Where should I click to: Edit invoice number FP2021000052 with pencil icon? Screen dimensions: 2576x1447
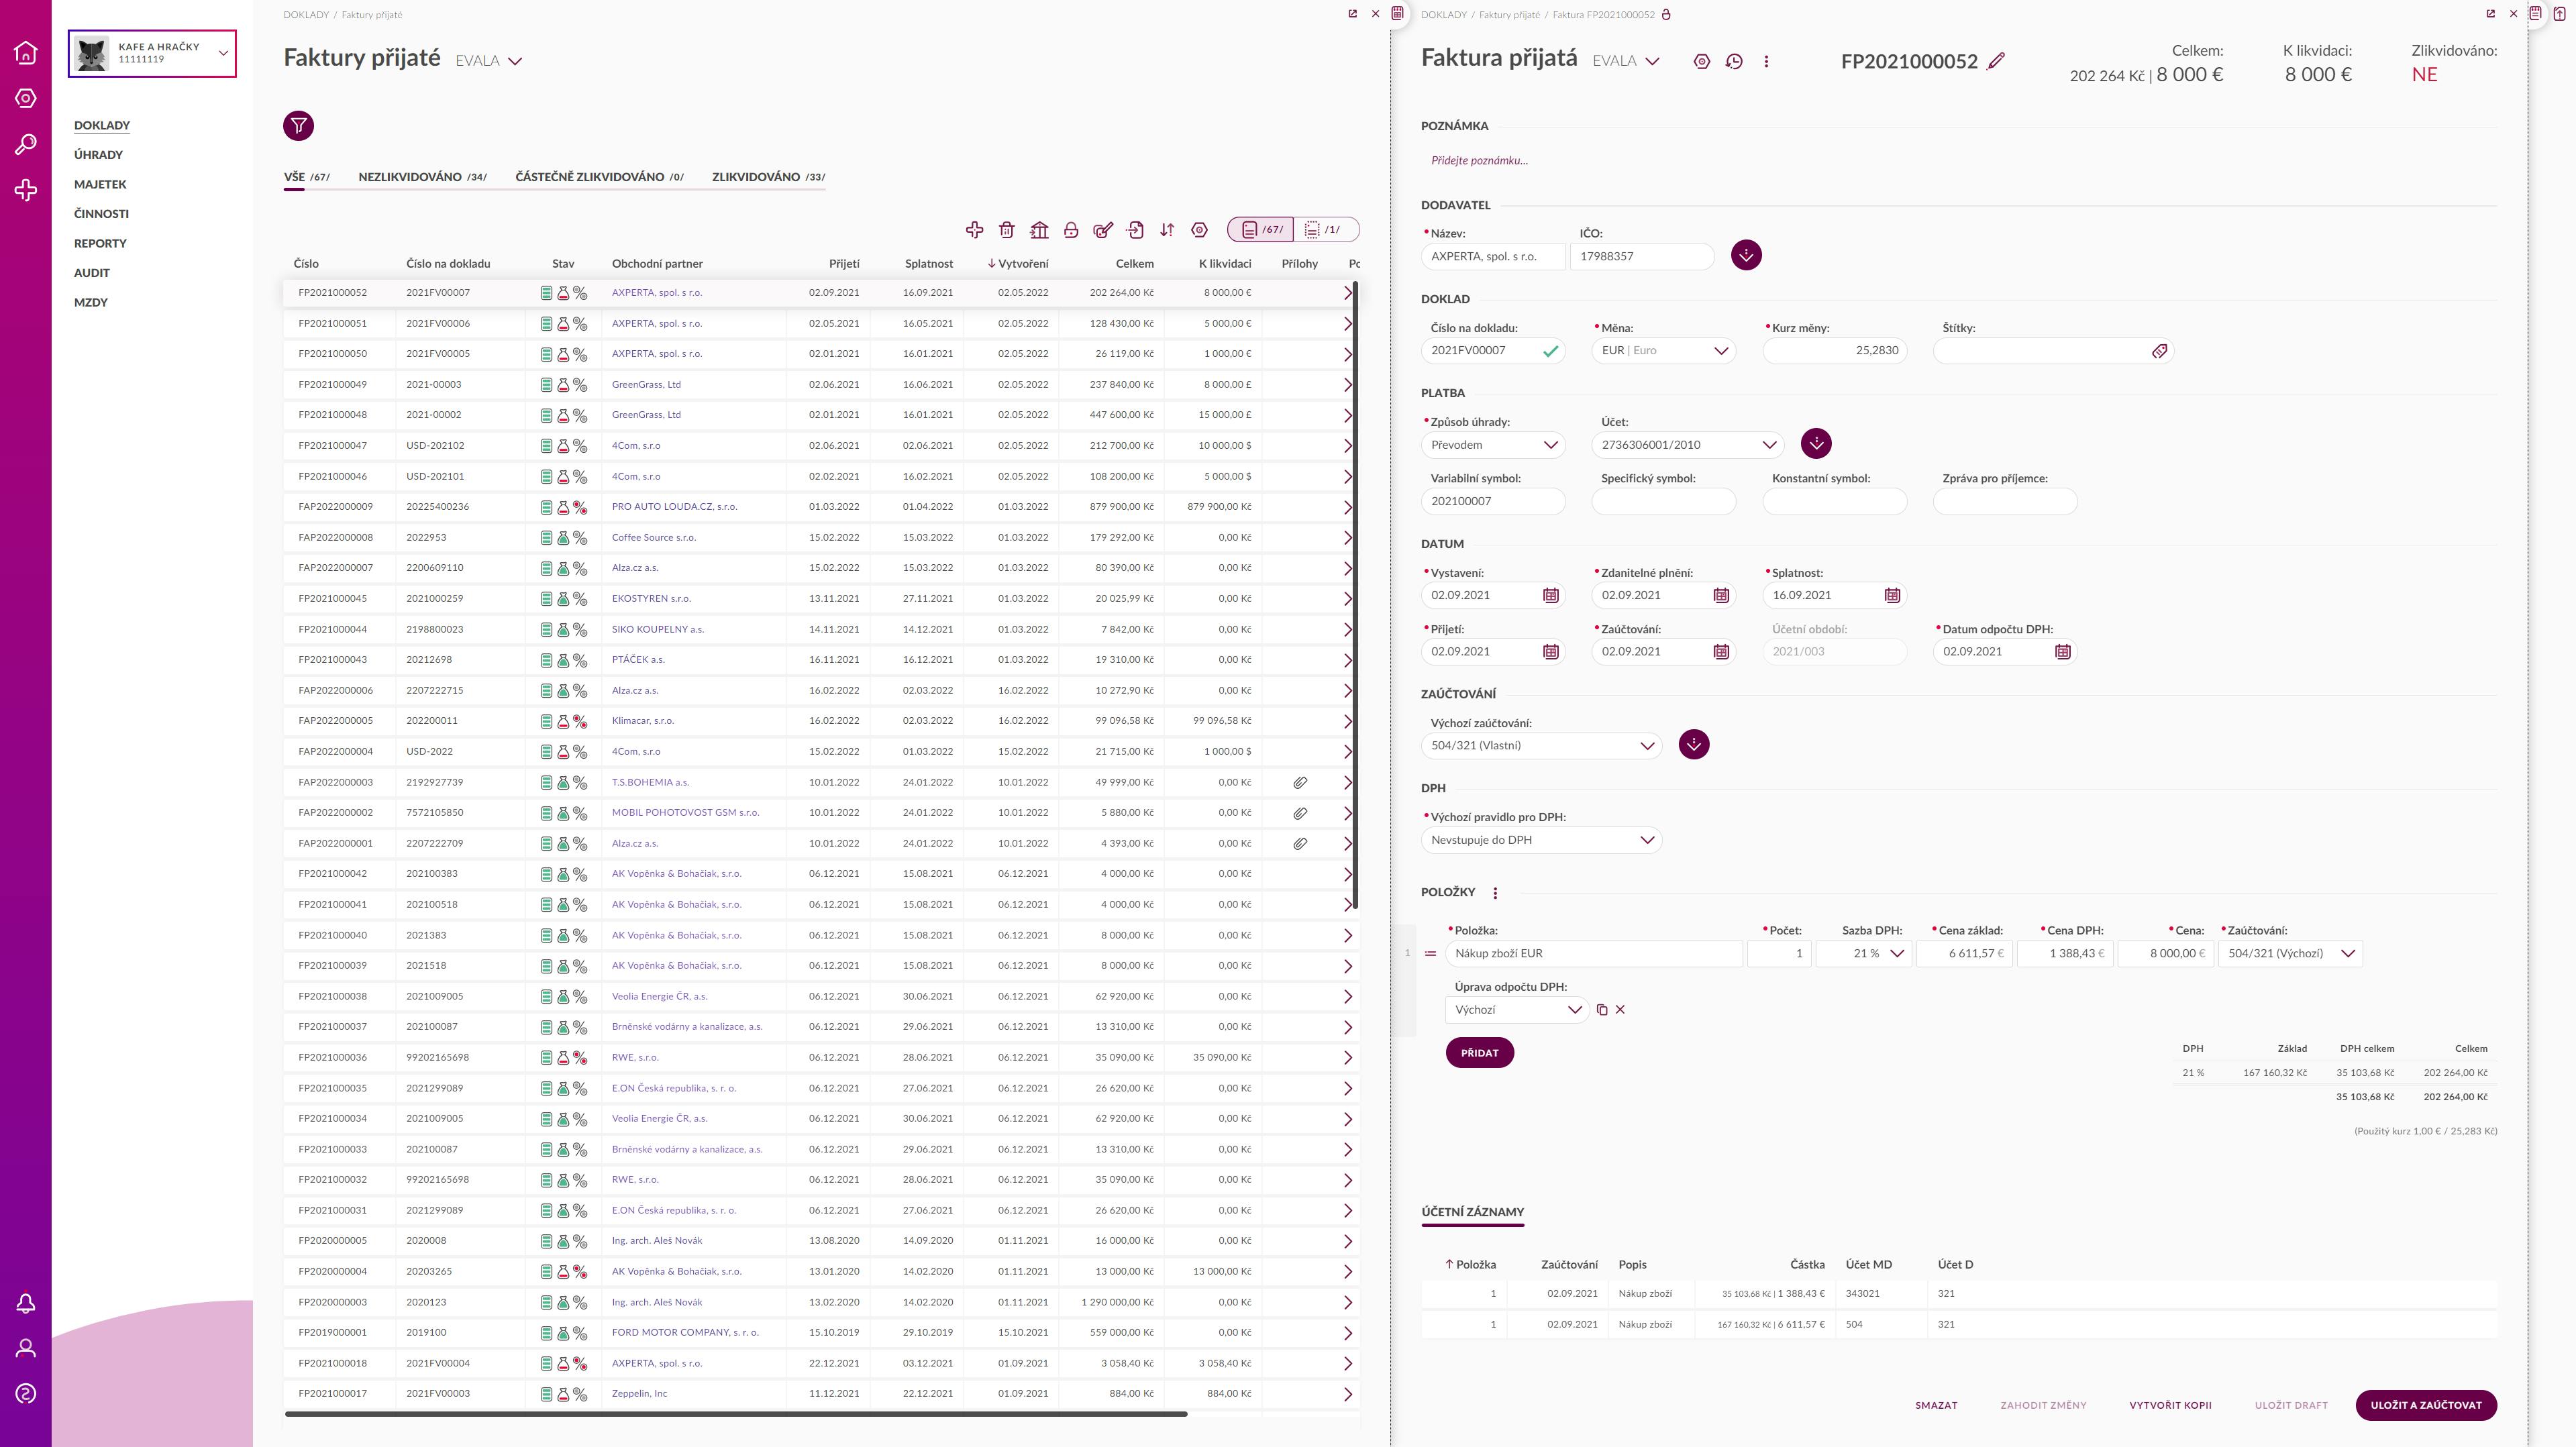(1996, 61)
